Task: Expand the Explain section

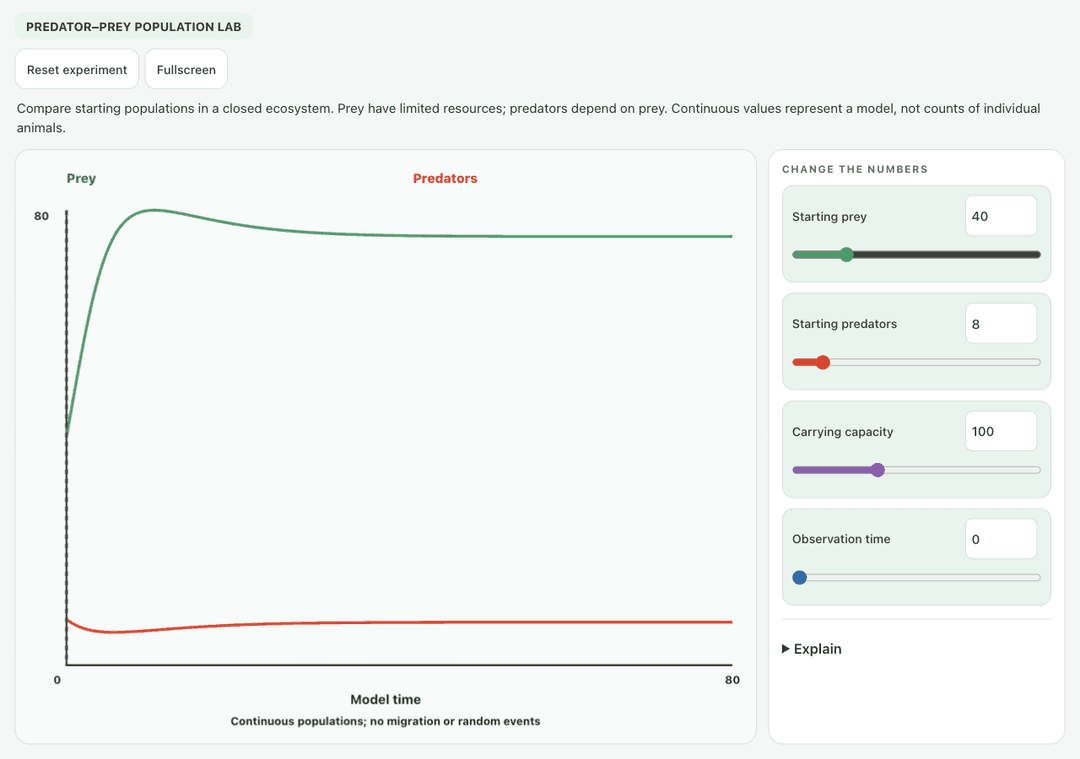Action: point(812,649)
